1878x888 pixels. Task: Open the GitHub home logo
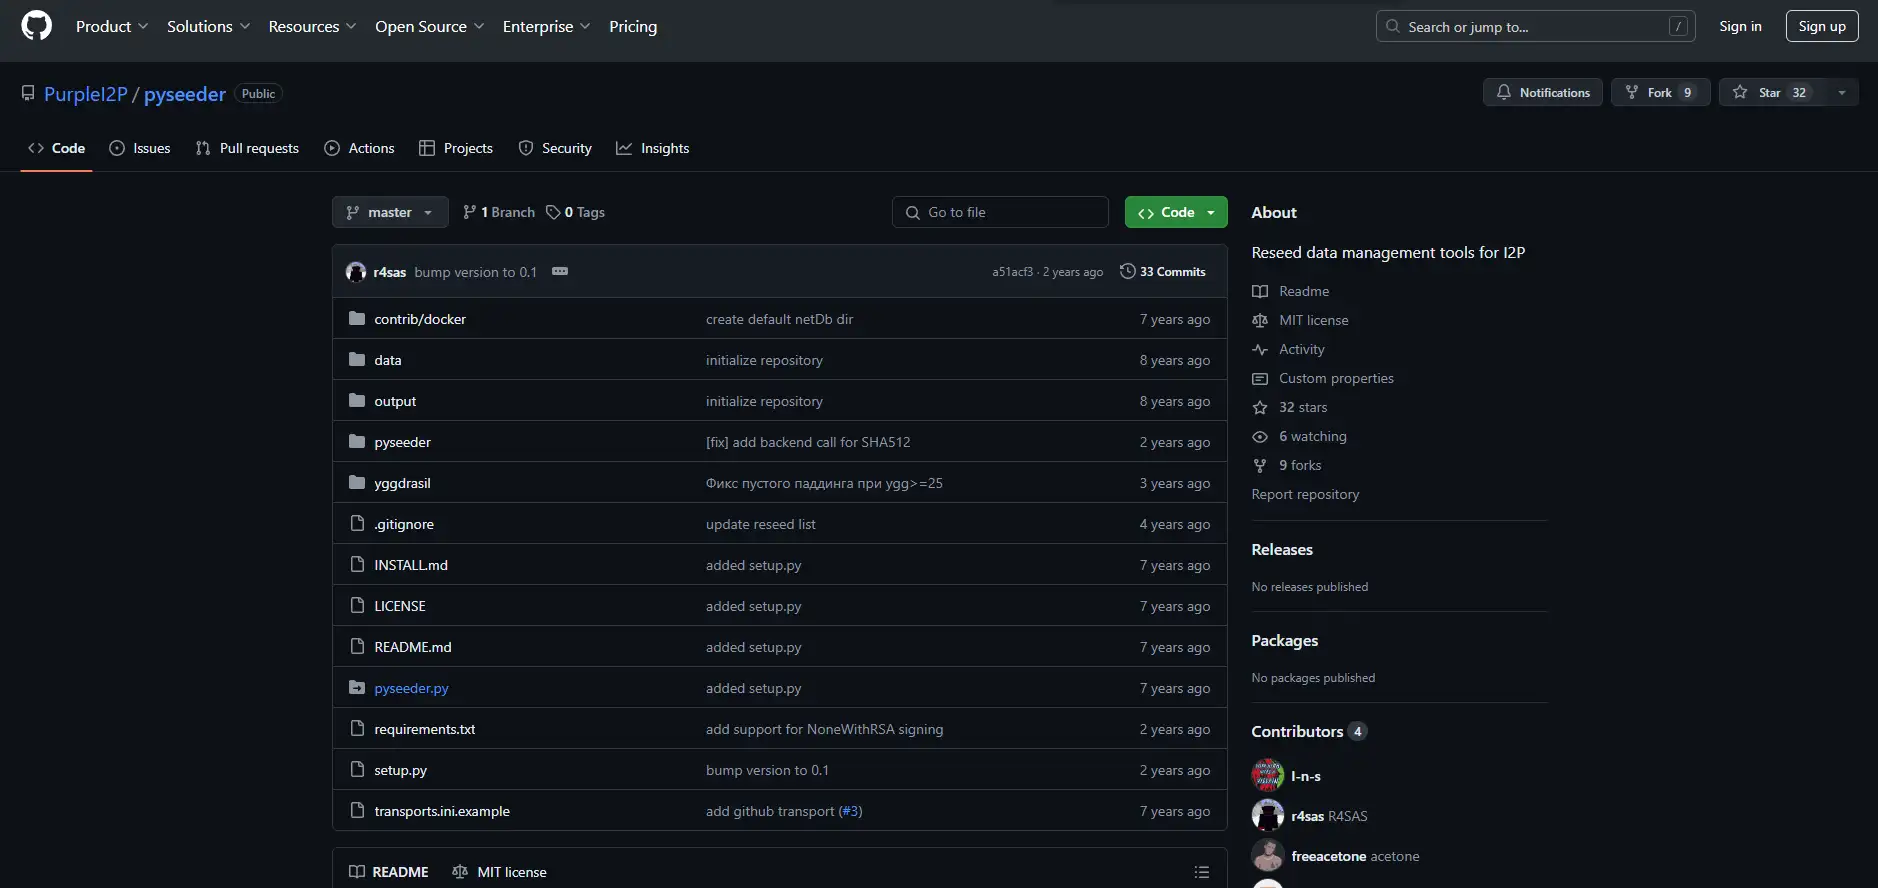click(x=36, y=26)
